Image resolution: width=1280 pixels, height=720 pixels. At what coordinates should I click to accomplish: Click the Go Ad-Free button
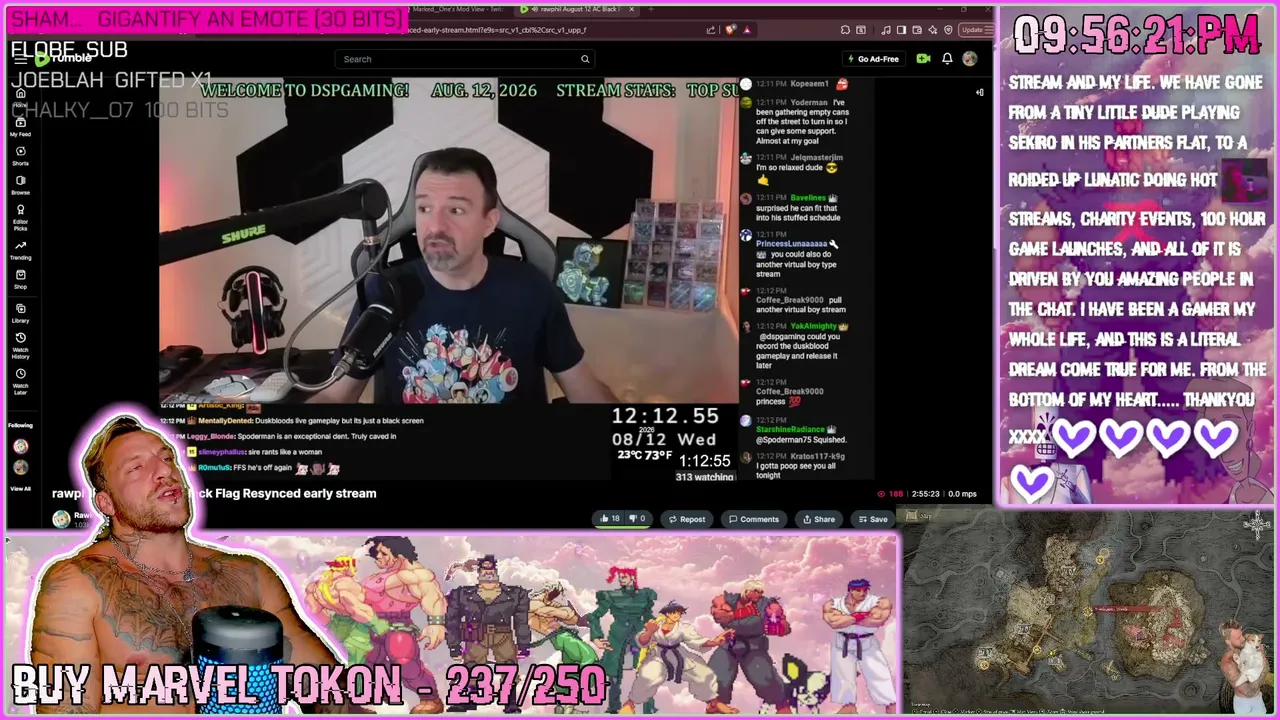click(873, 59)
